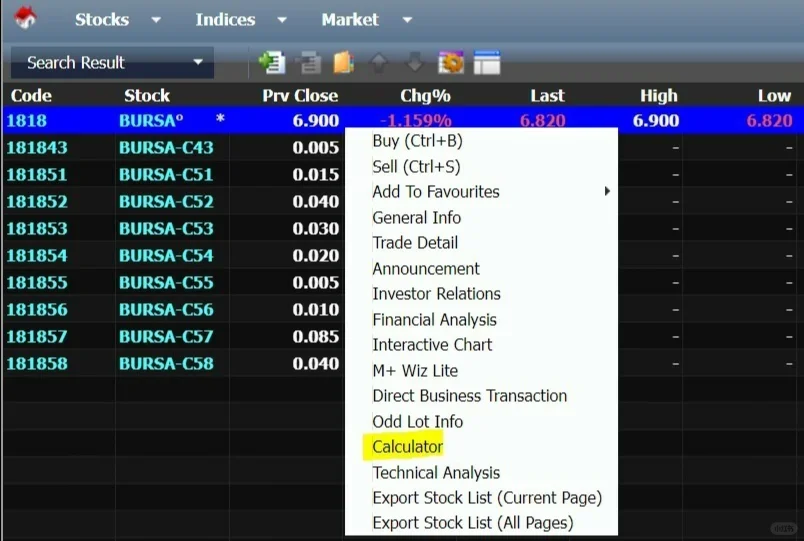Click the Stocks menu label
The image size is (804, 541).
(102, 19)
